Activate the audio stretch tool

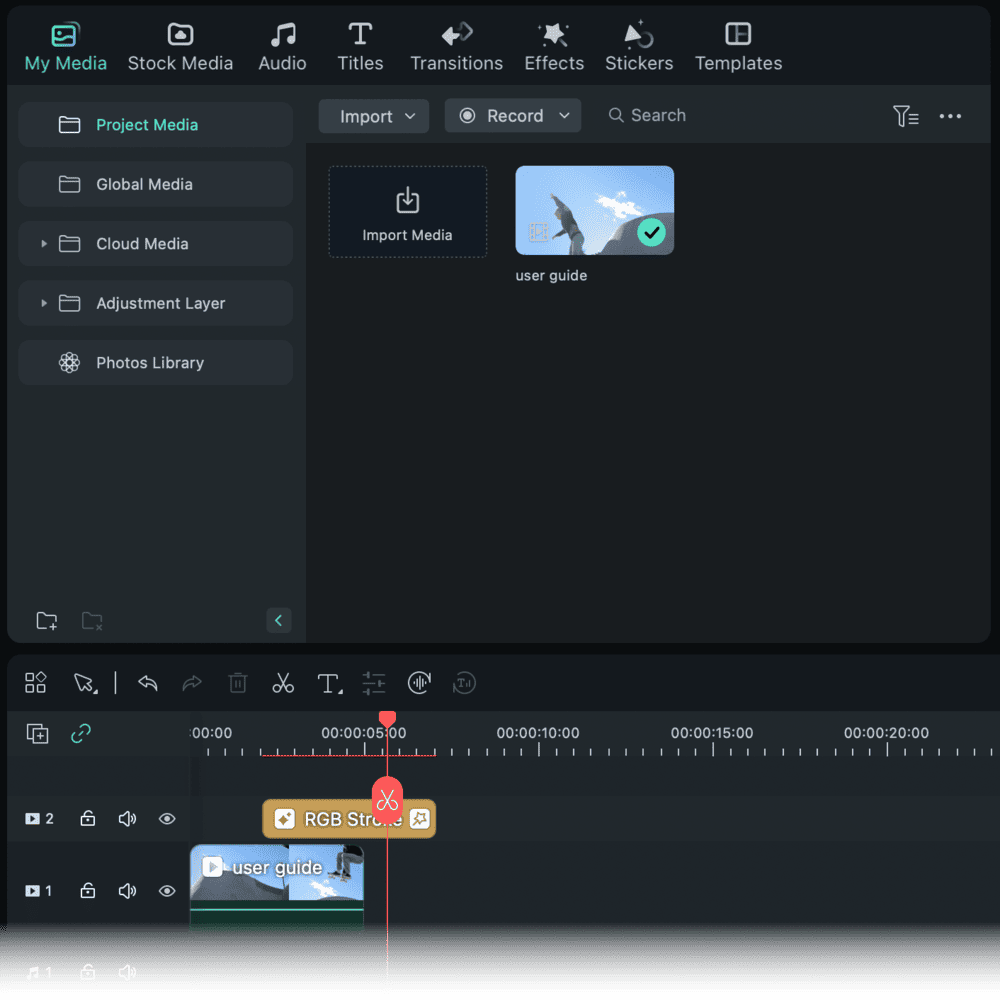[x=419, y=683]
